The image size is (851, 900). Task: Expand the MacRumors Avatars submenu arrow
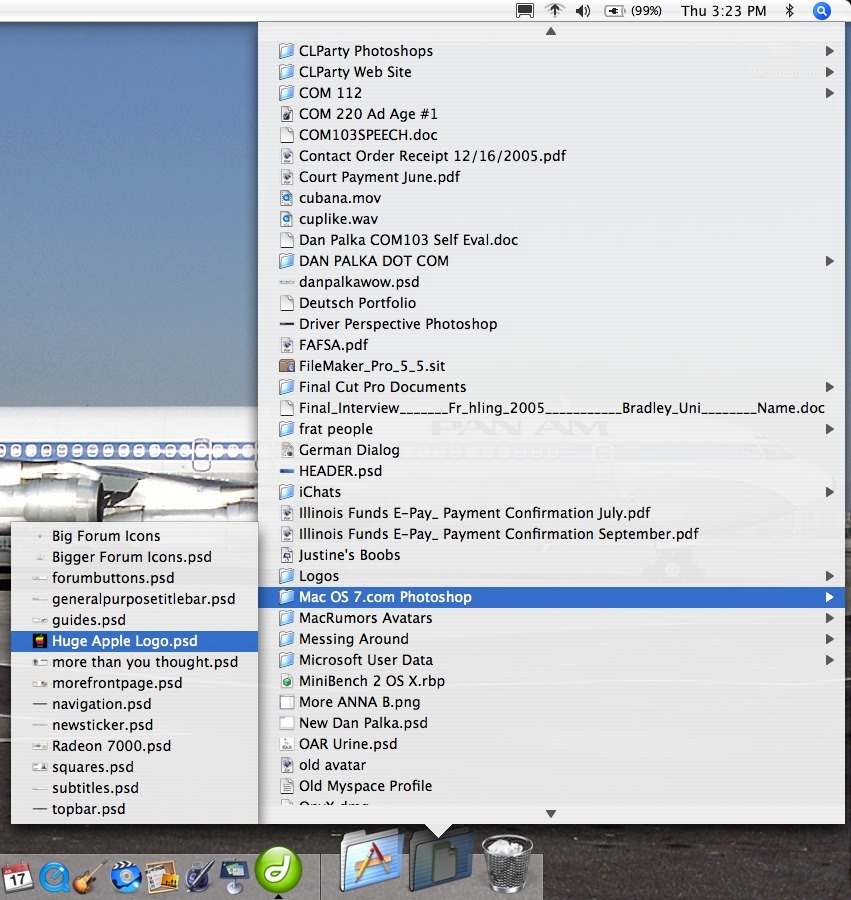click(829, 618)
